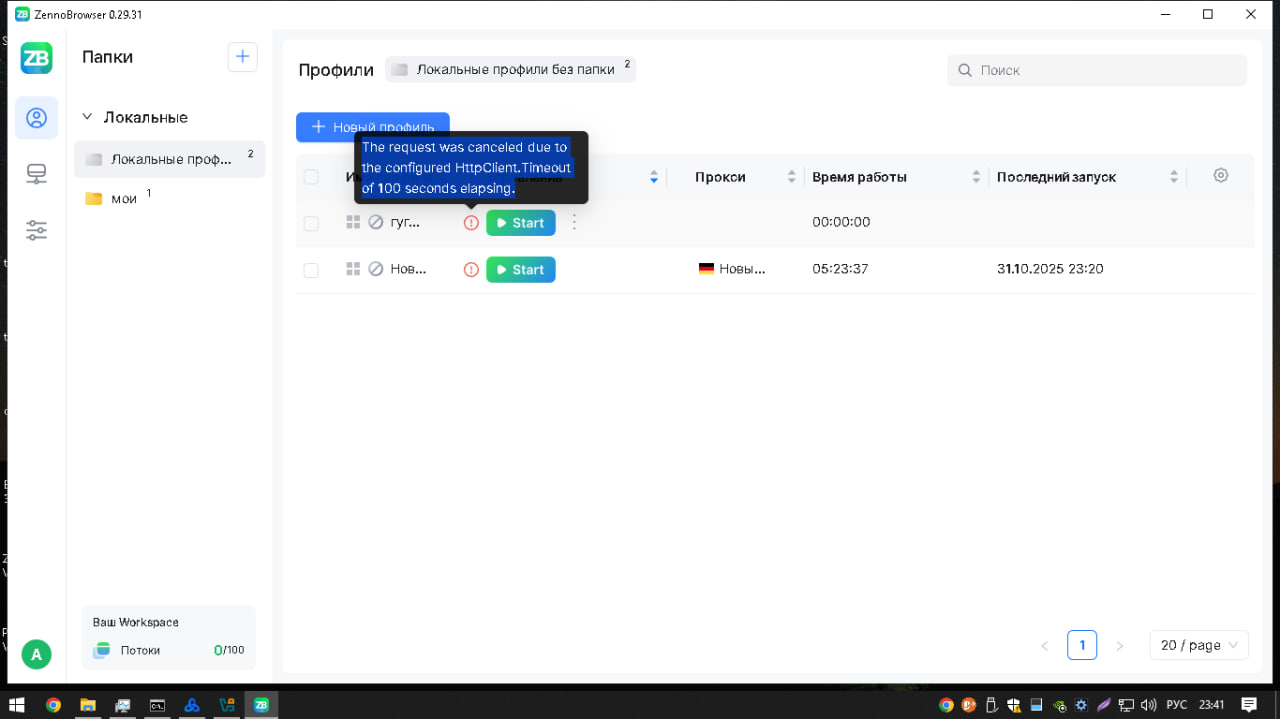The height and width of the screenshot is (719, 1280).
Task: Click the blocked-circle icon of Нов profile
Action: point(376,269)
